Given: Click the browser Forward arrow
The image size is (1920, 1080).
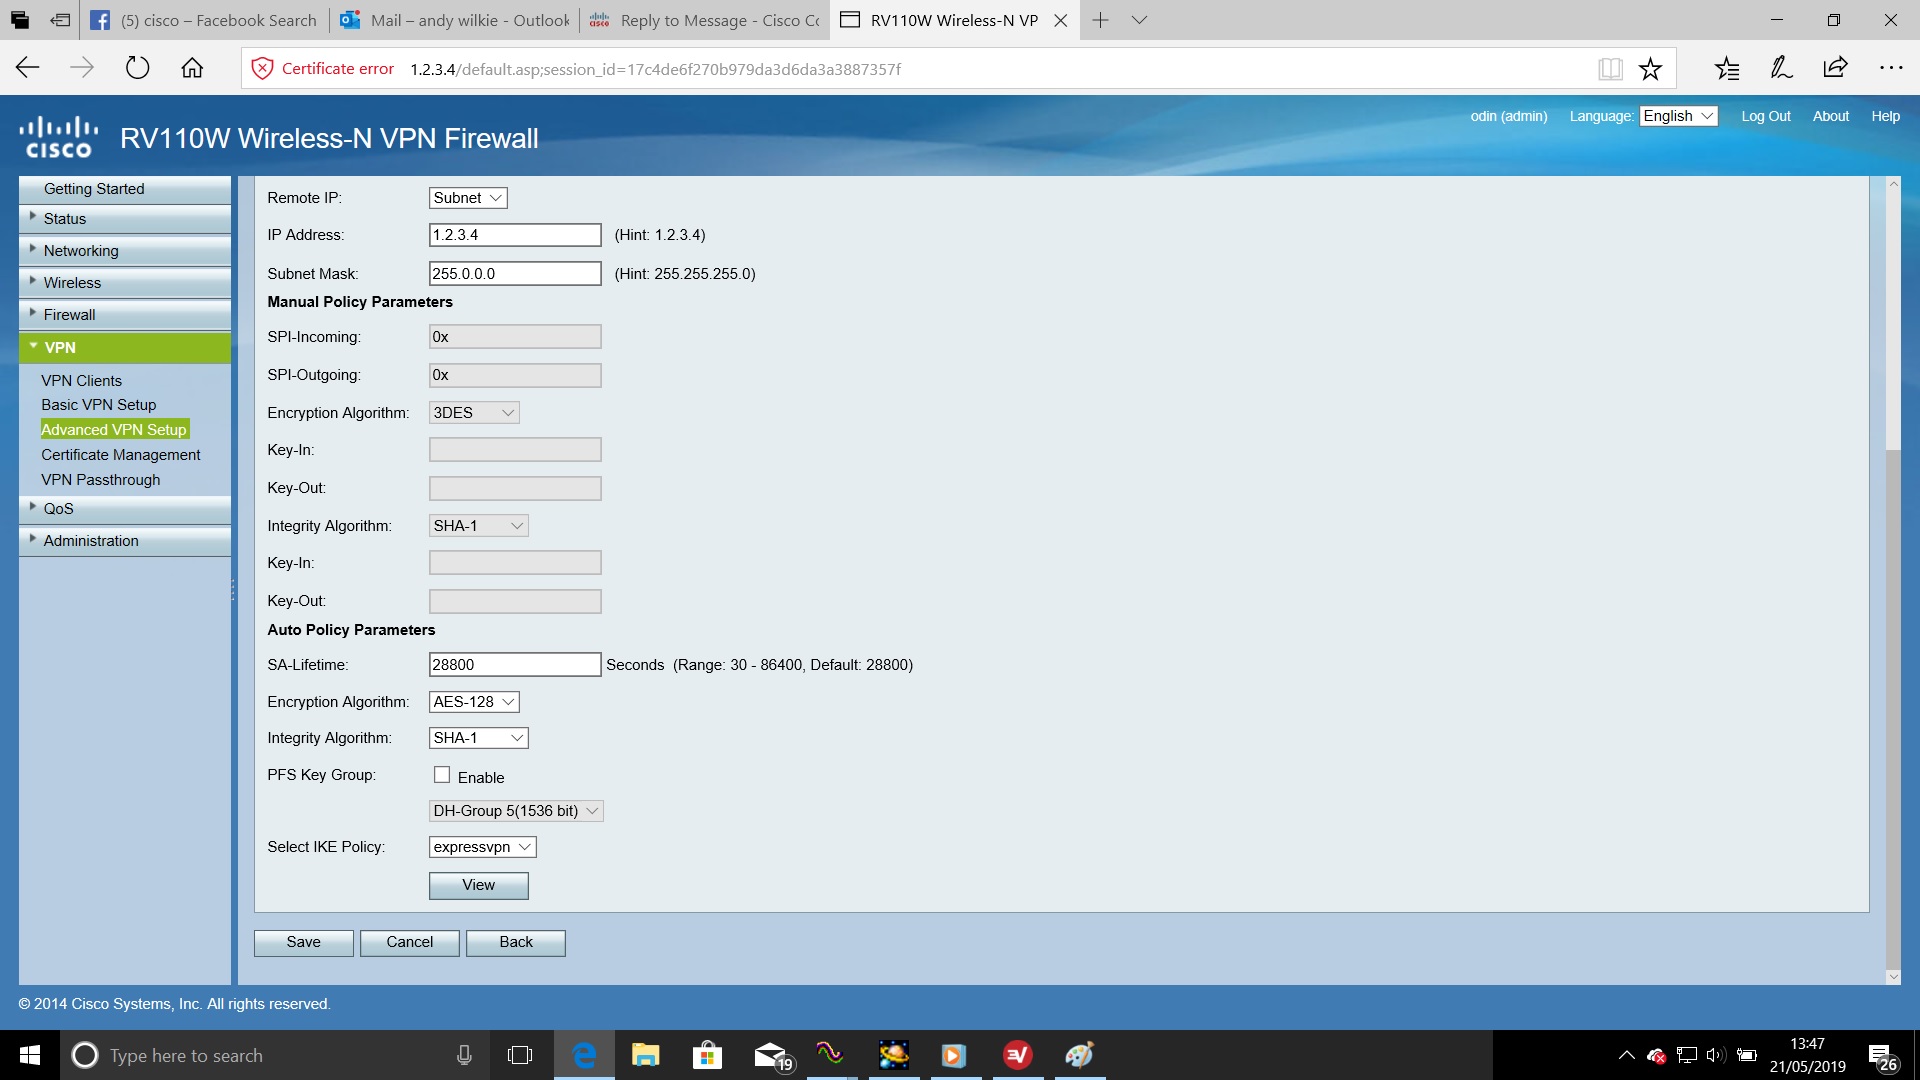Looking at the screenshot, I should pyautogui.click(x=82, y=68).
